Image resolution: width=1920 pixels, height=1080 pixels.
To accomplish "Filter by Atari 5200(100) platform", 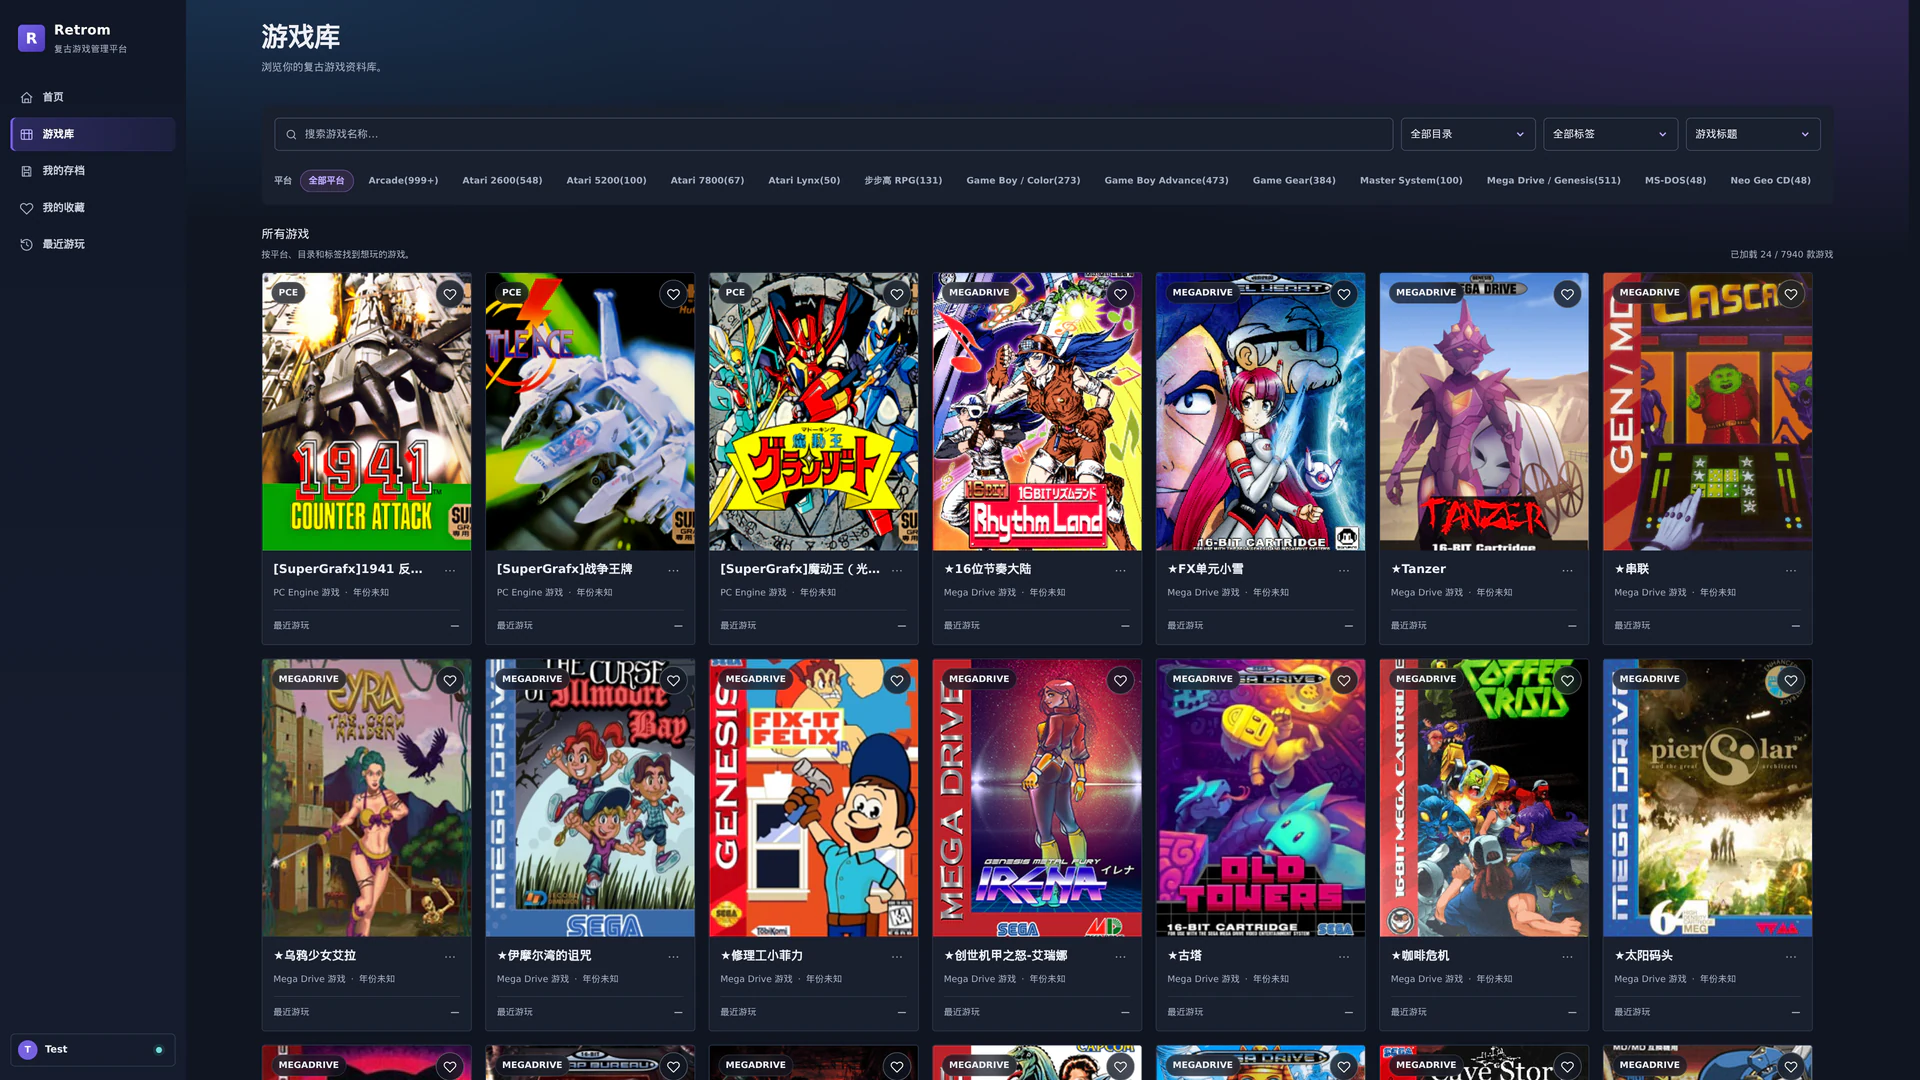I will (x=606, y=181).
